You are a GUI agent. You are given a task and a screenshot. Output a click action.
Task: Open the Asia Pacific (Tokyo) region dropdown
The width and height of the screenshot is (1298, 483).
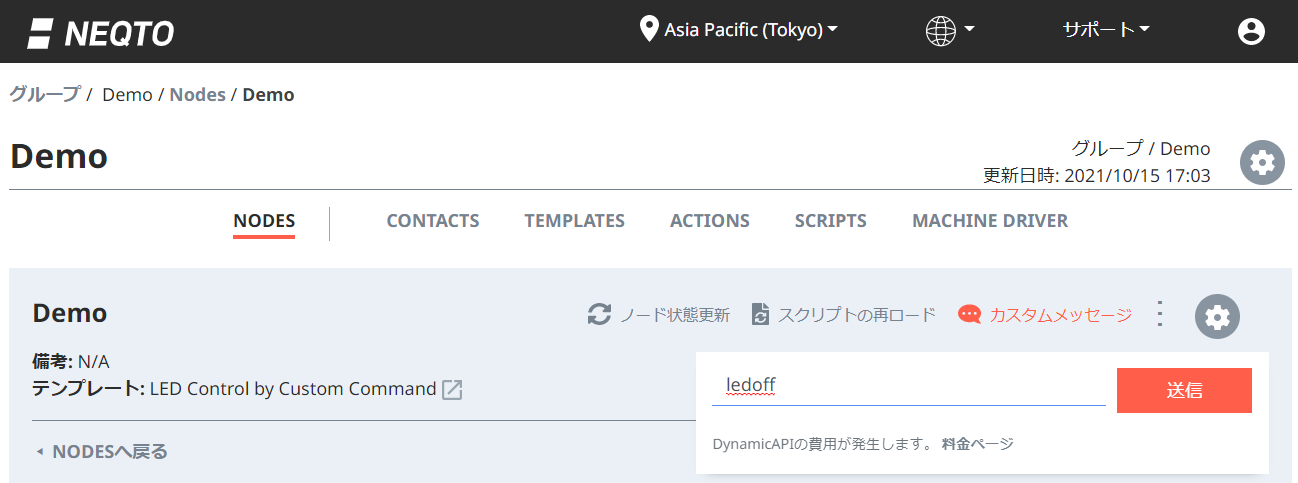tap(739, 30)
